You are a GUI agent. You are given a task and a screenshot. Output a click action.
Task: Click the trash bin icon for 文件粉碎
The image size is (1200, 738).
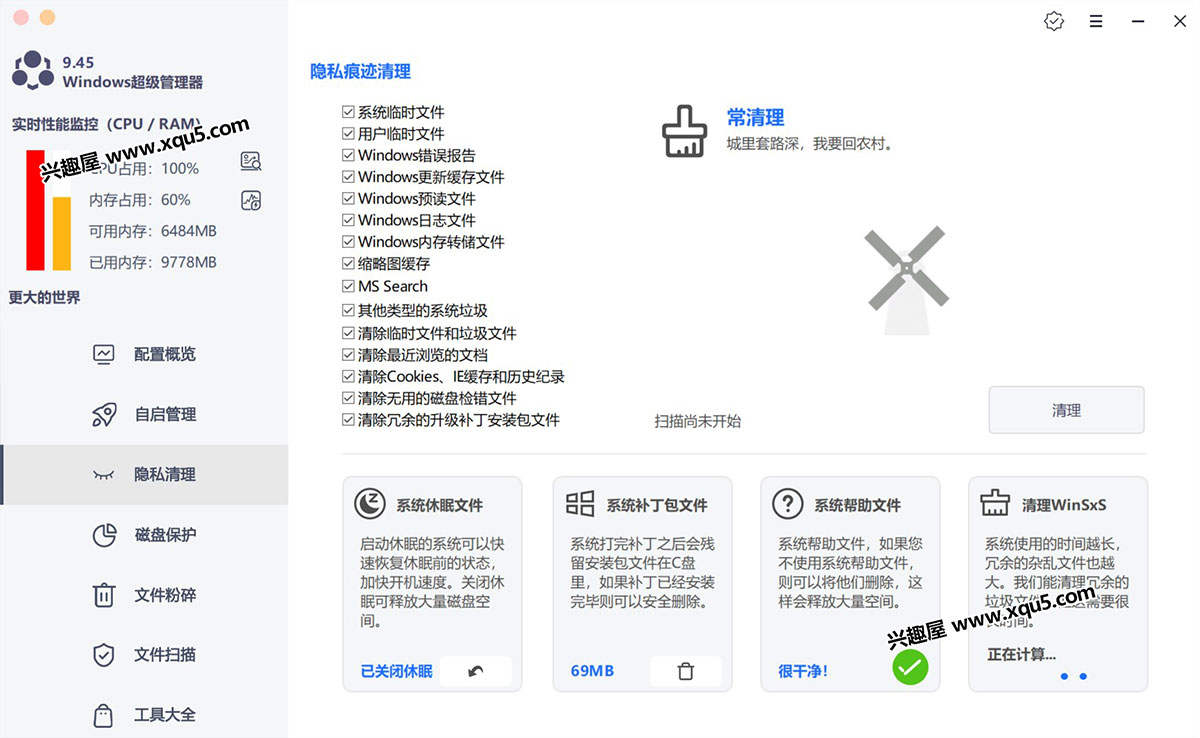pyautogui.click(x=104, y=595)
